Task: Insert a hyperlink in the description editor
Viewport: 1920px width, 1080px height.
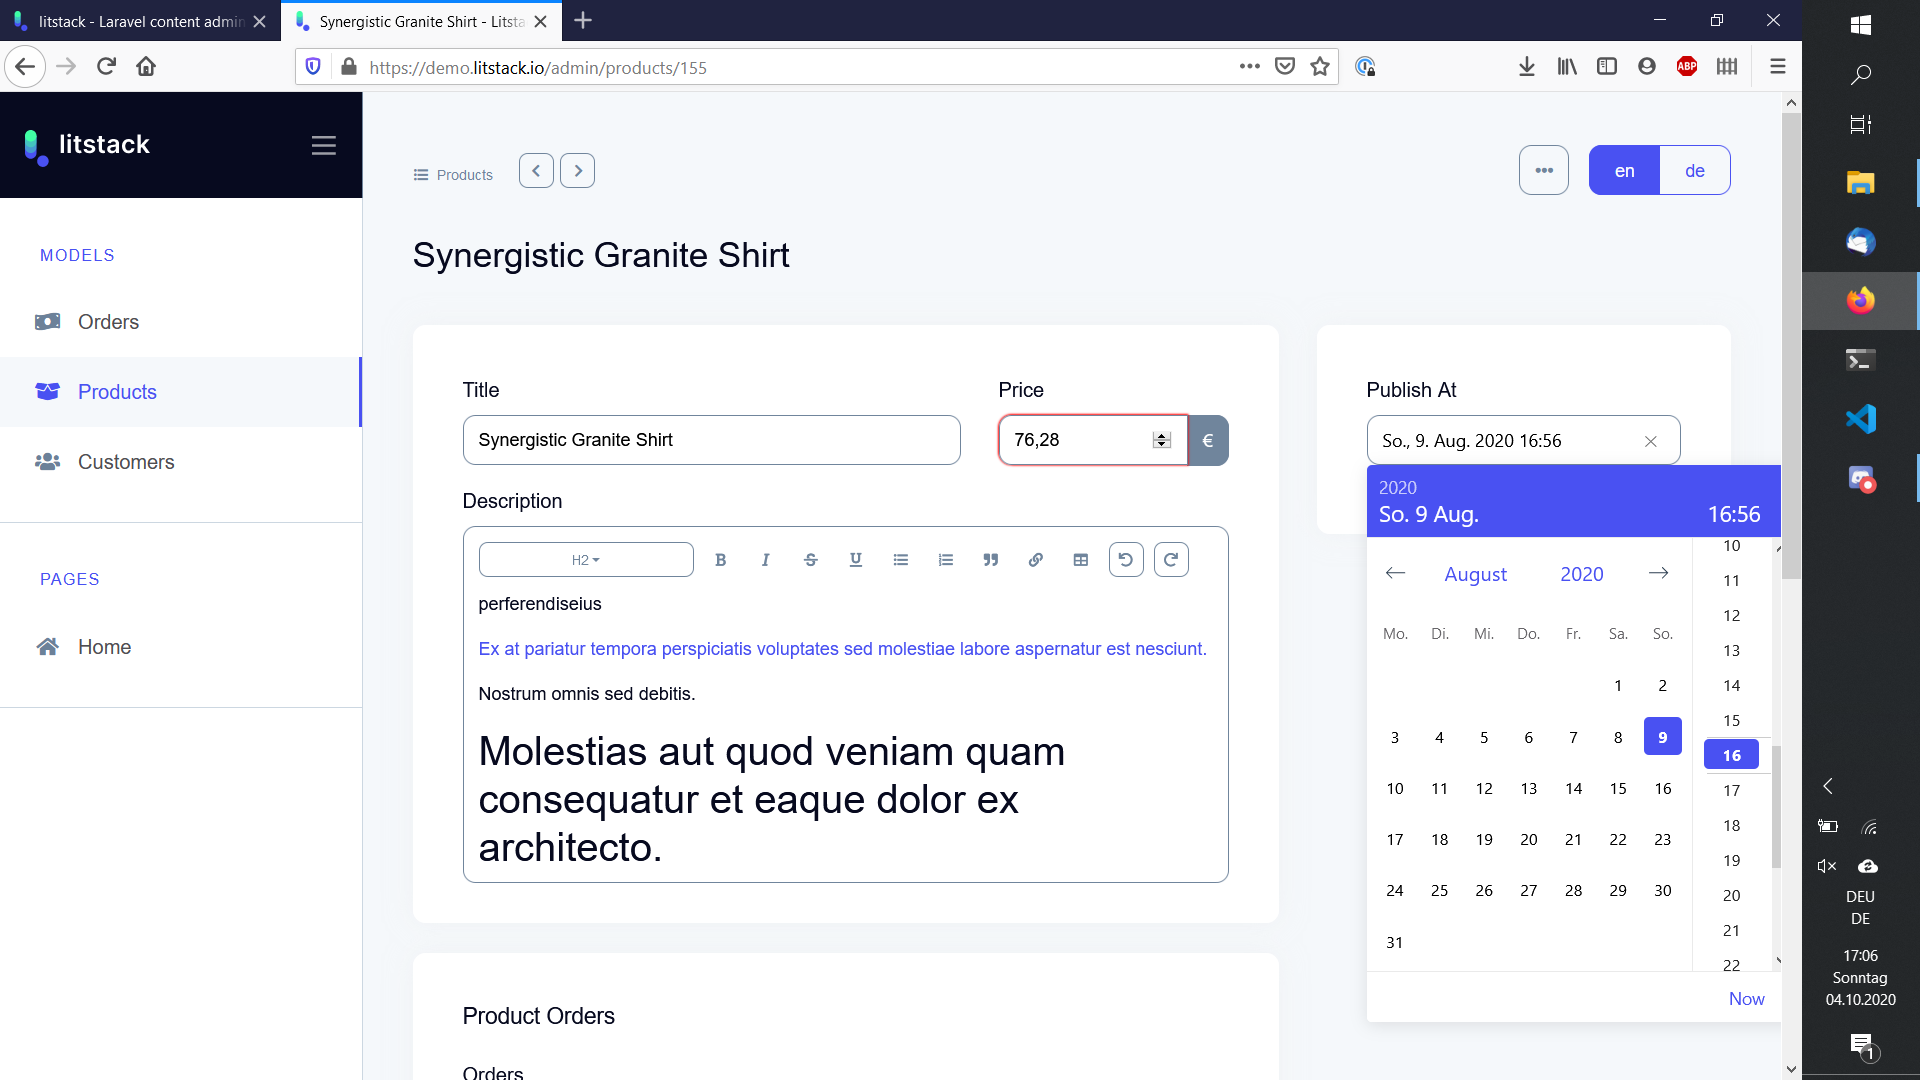Action: click(x=1035, y=559)
